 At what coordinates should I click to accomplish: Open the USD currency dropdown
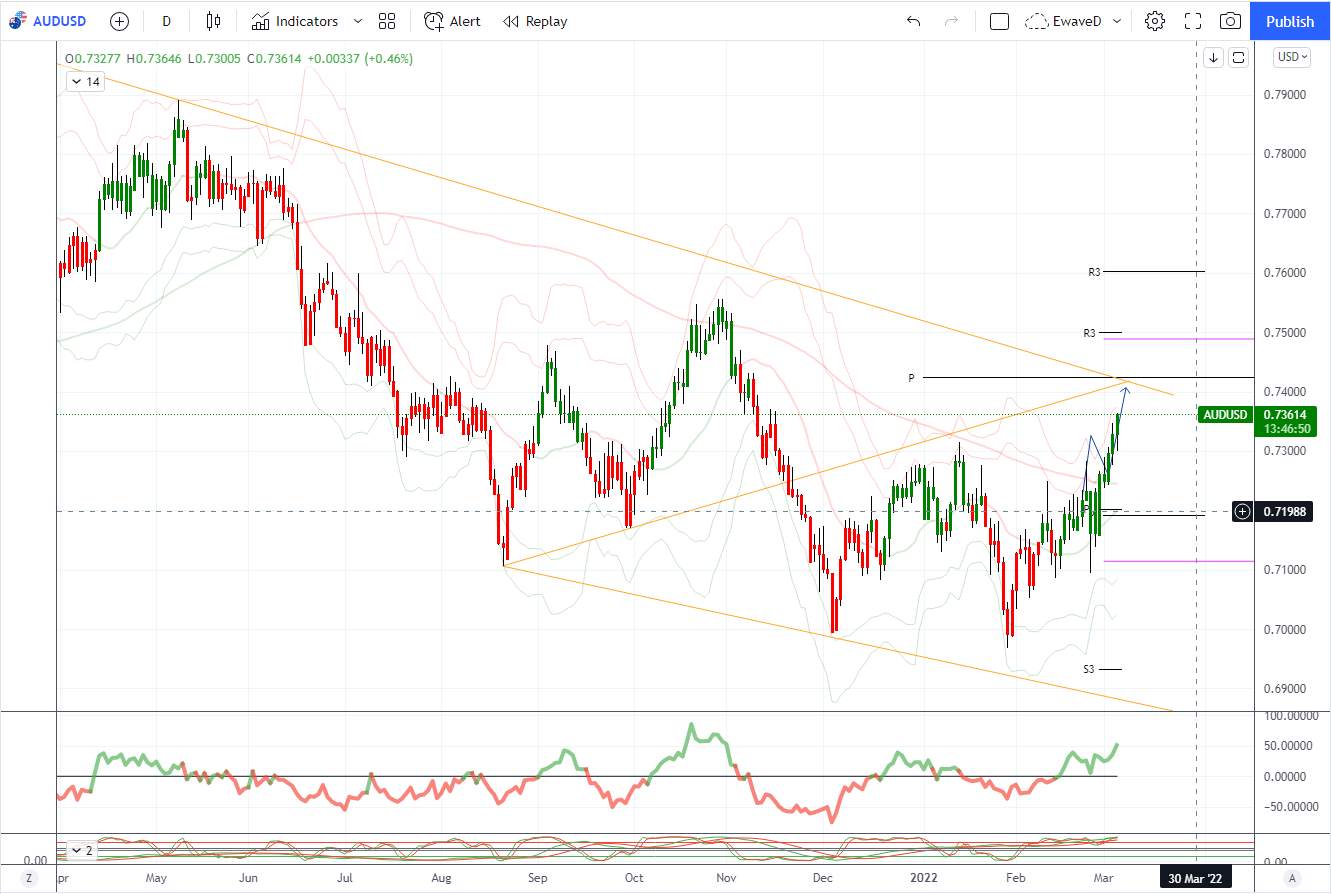[1292, 57]
